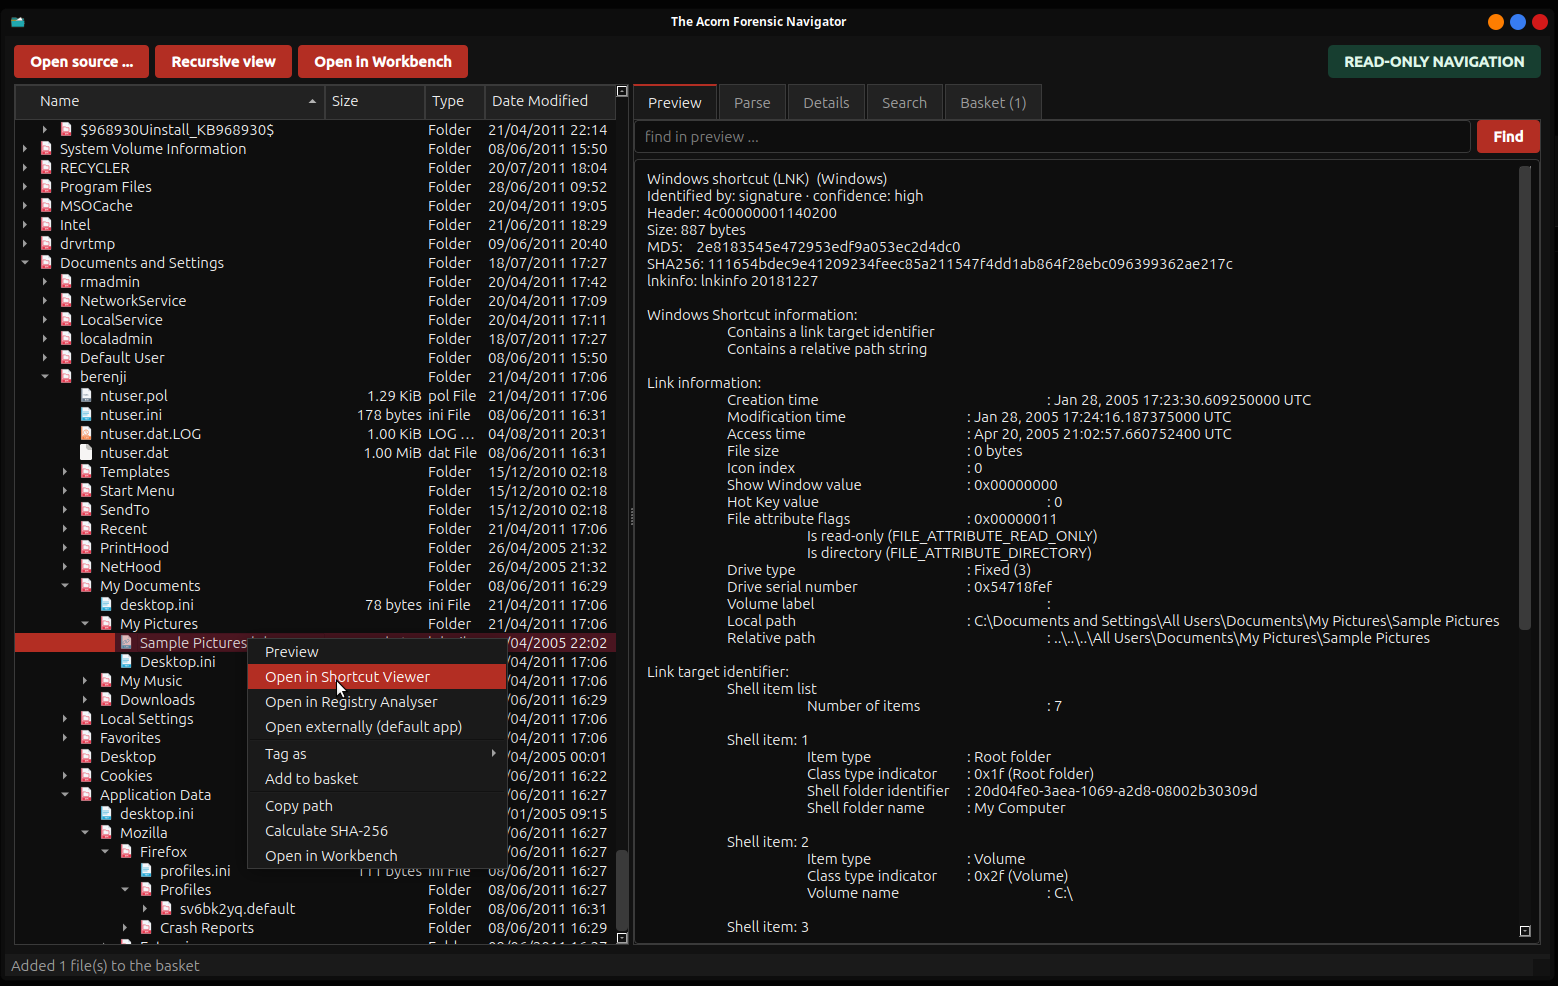Image resolution: width=1558 pixels, height=986 pixels.
Task: Select Open in Shortcut Viewer
Action: 376,677
